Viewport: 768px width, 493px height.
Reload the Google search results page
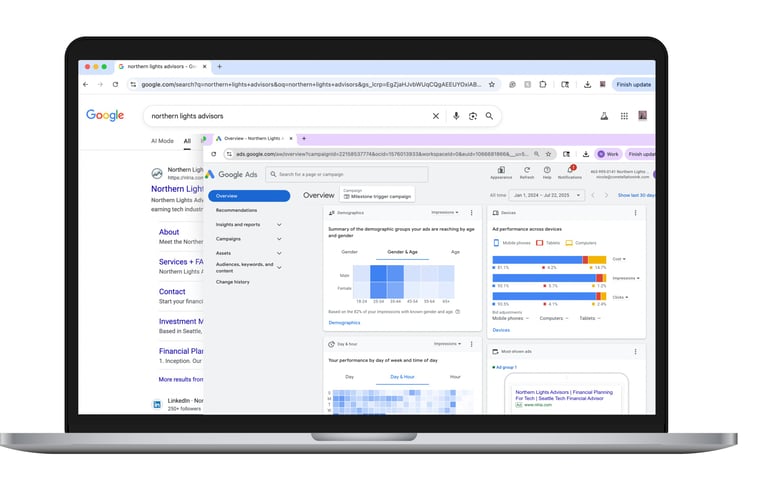pos(115,85)
